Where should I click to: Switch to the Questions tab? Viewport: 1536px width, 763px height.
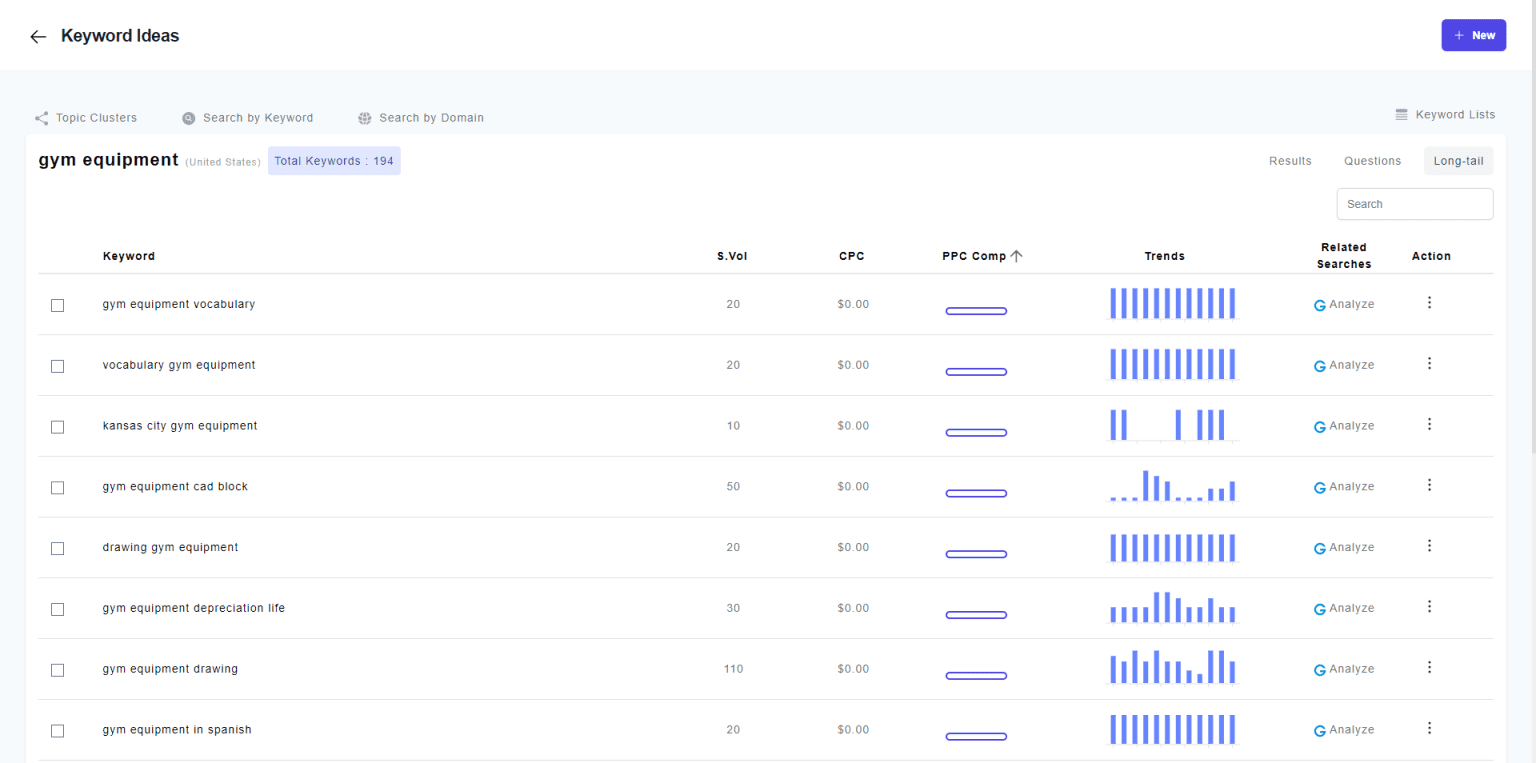[x=1372, y=161]
